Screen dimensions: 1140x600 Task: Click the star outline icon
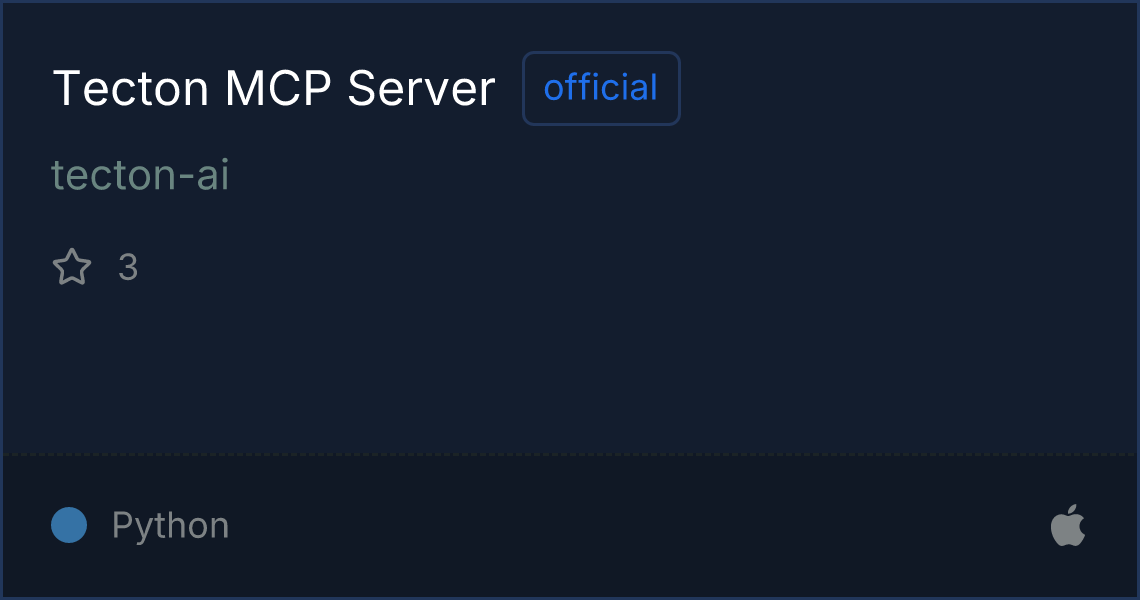[72, 267]
